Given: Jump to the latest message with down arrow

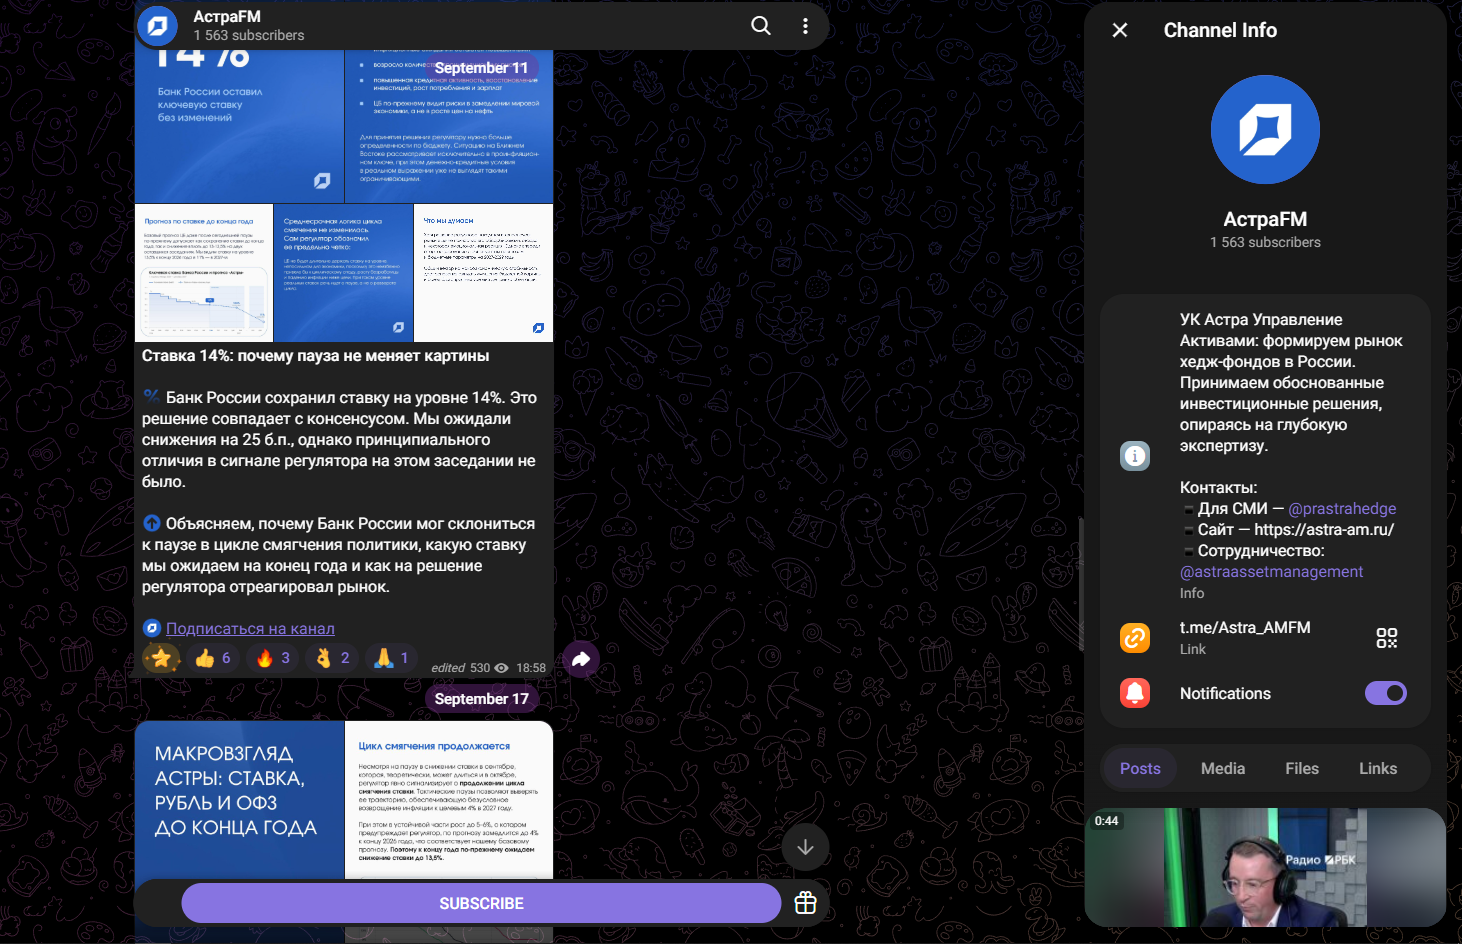Looking at the screenshot, I should coord(805,847).
